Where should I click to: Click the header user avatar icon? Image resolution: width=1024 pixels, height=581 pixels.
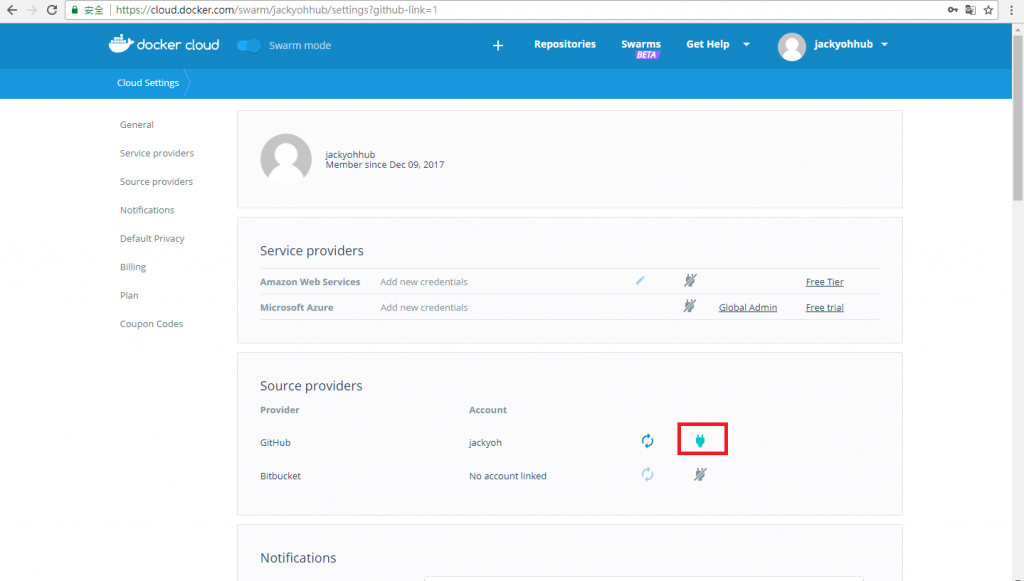pos(792,46)
